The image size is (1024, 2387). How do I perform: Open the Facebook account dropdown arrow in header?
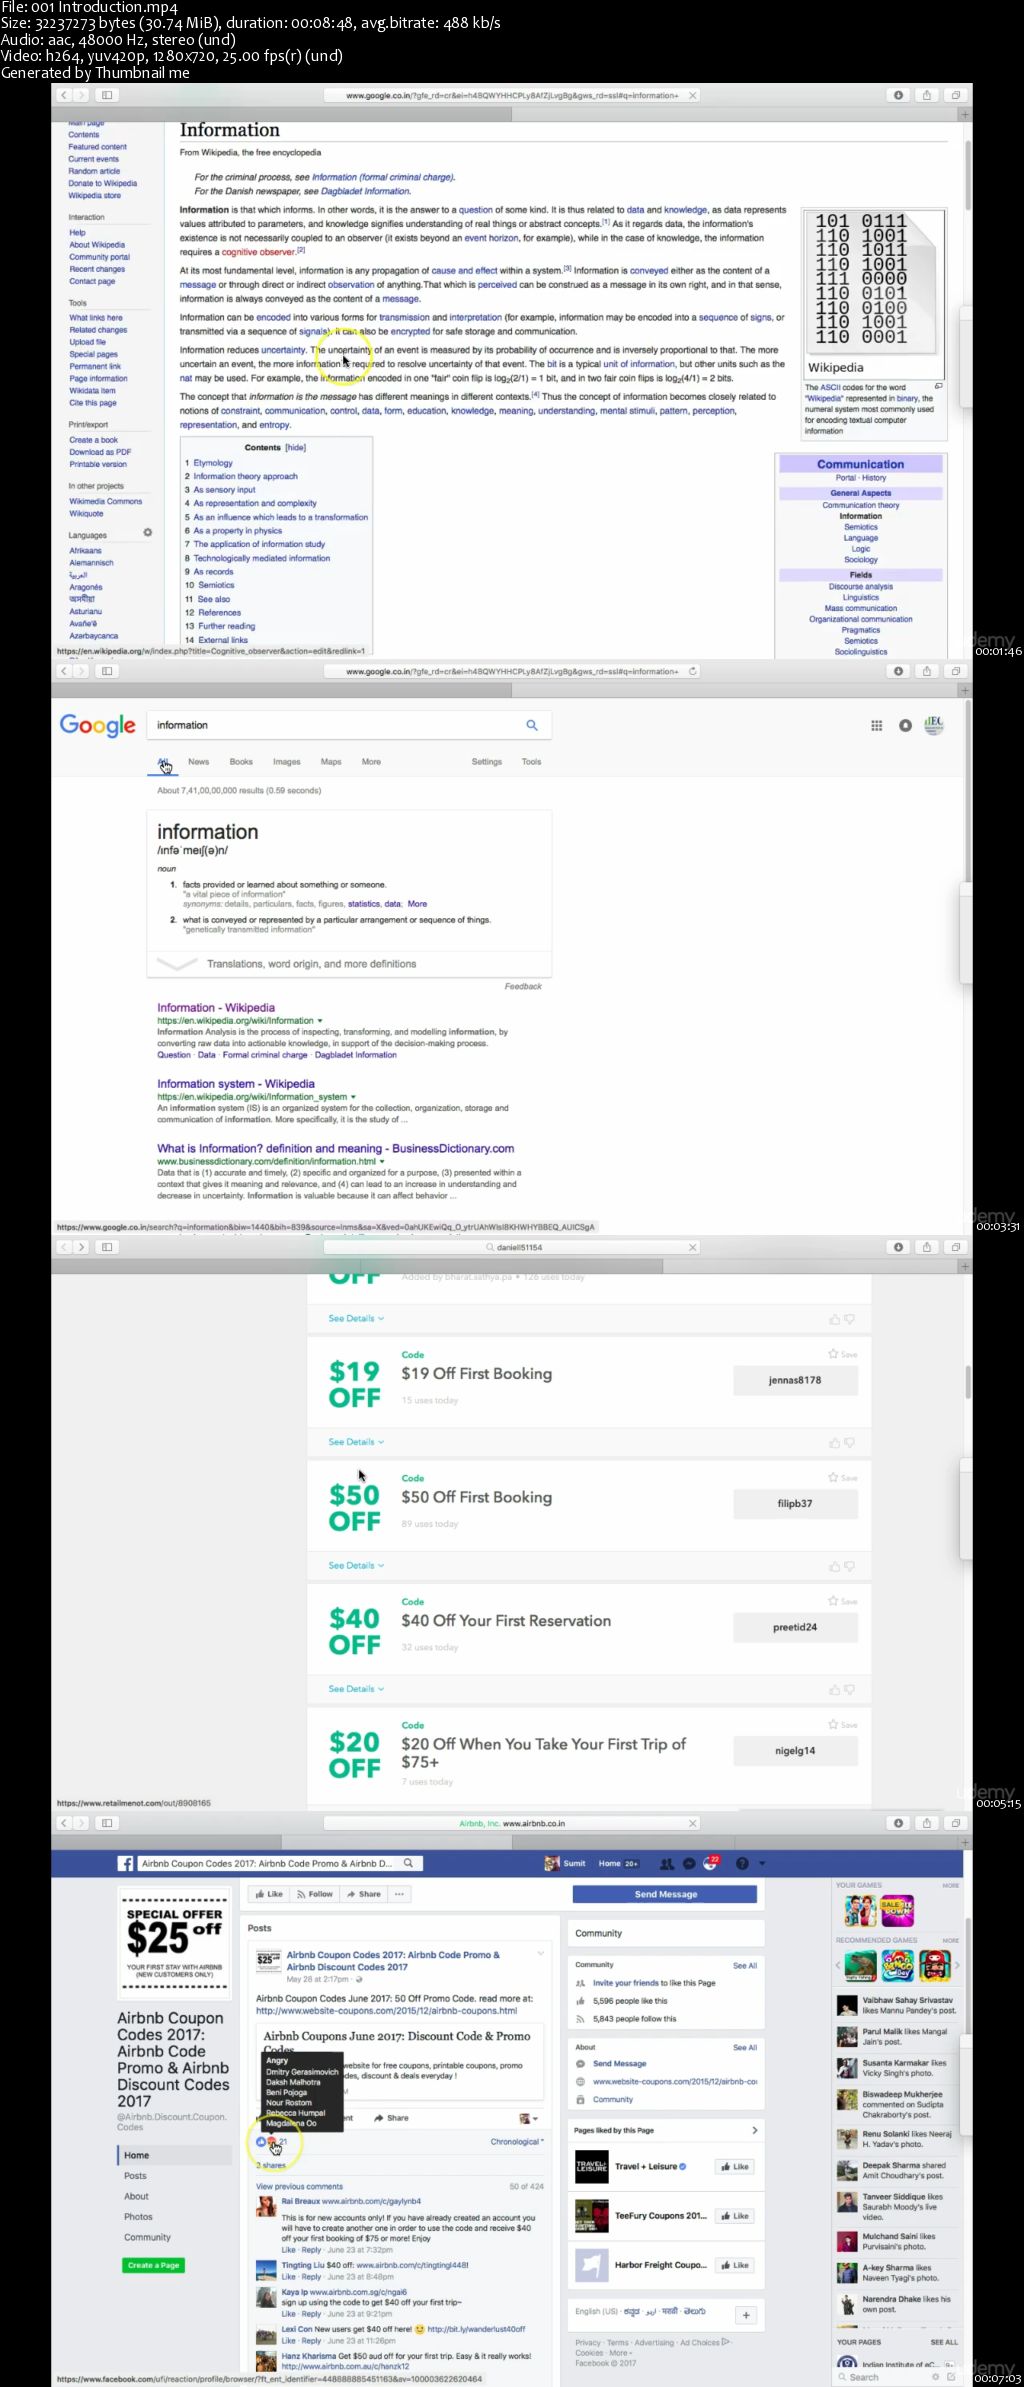click(762, 1863)
